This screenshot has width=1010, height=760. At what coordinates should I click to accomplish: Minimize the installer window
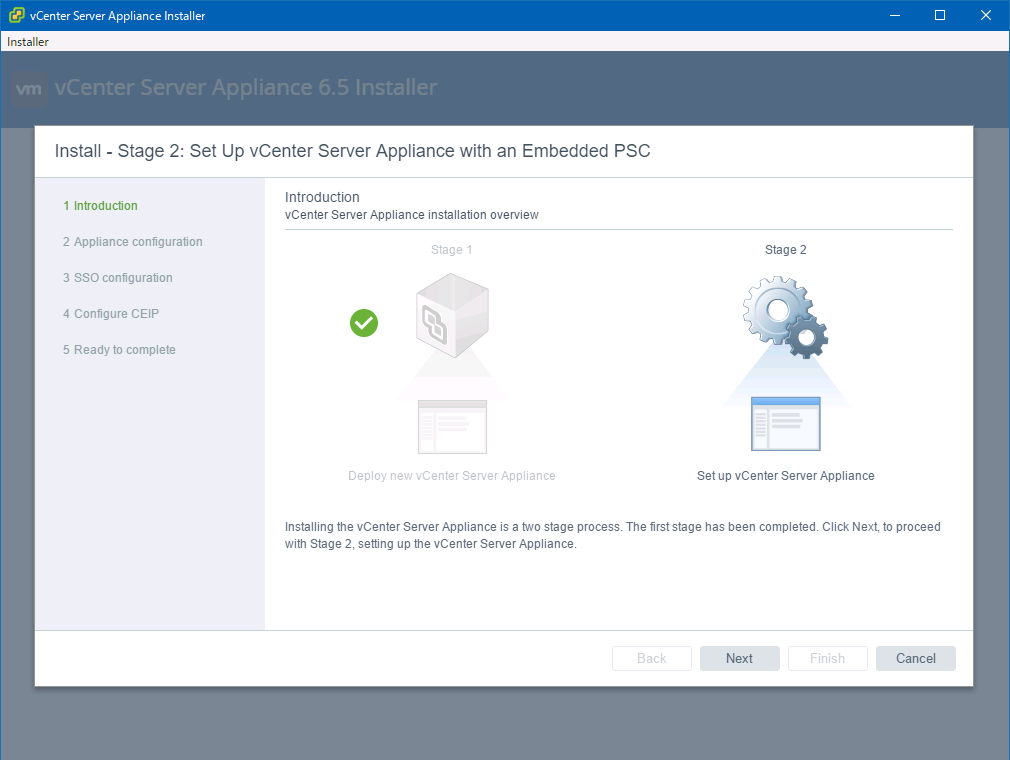click(895, 15)
